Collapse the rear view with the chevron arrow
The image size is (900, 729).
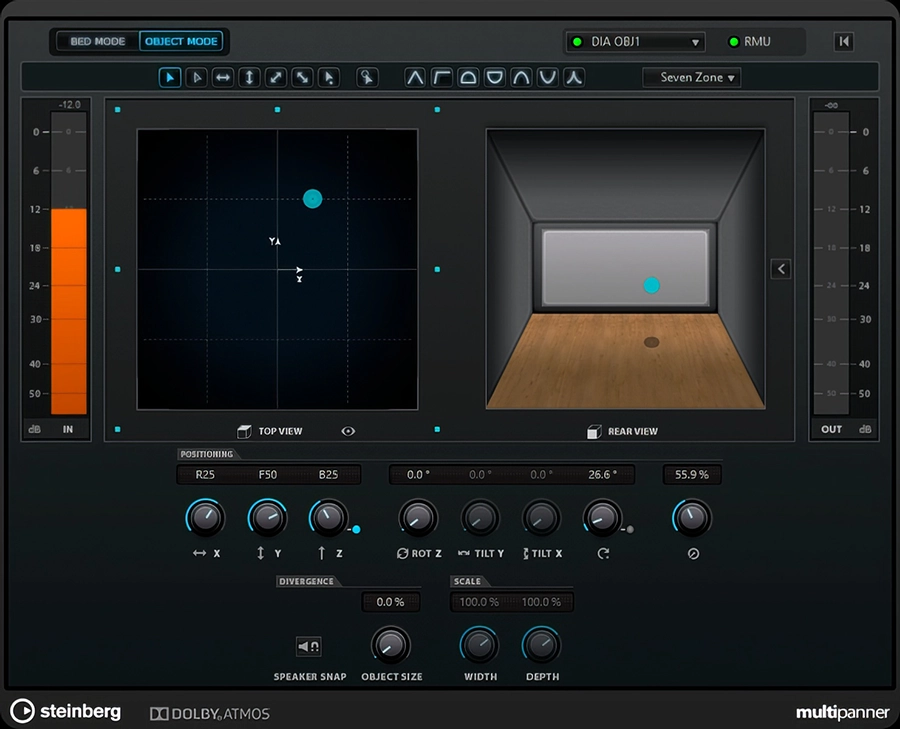tap(781, 269)
